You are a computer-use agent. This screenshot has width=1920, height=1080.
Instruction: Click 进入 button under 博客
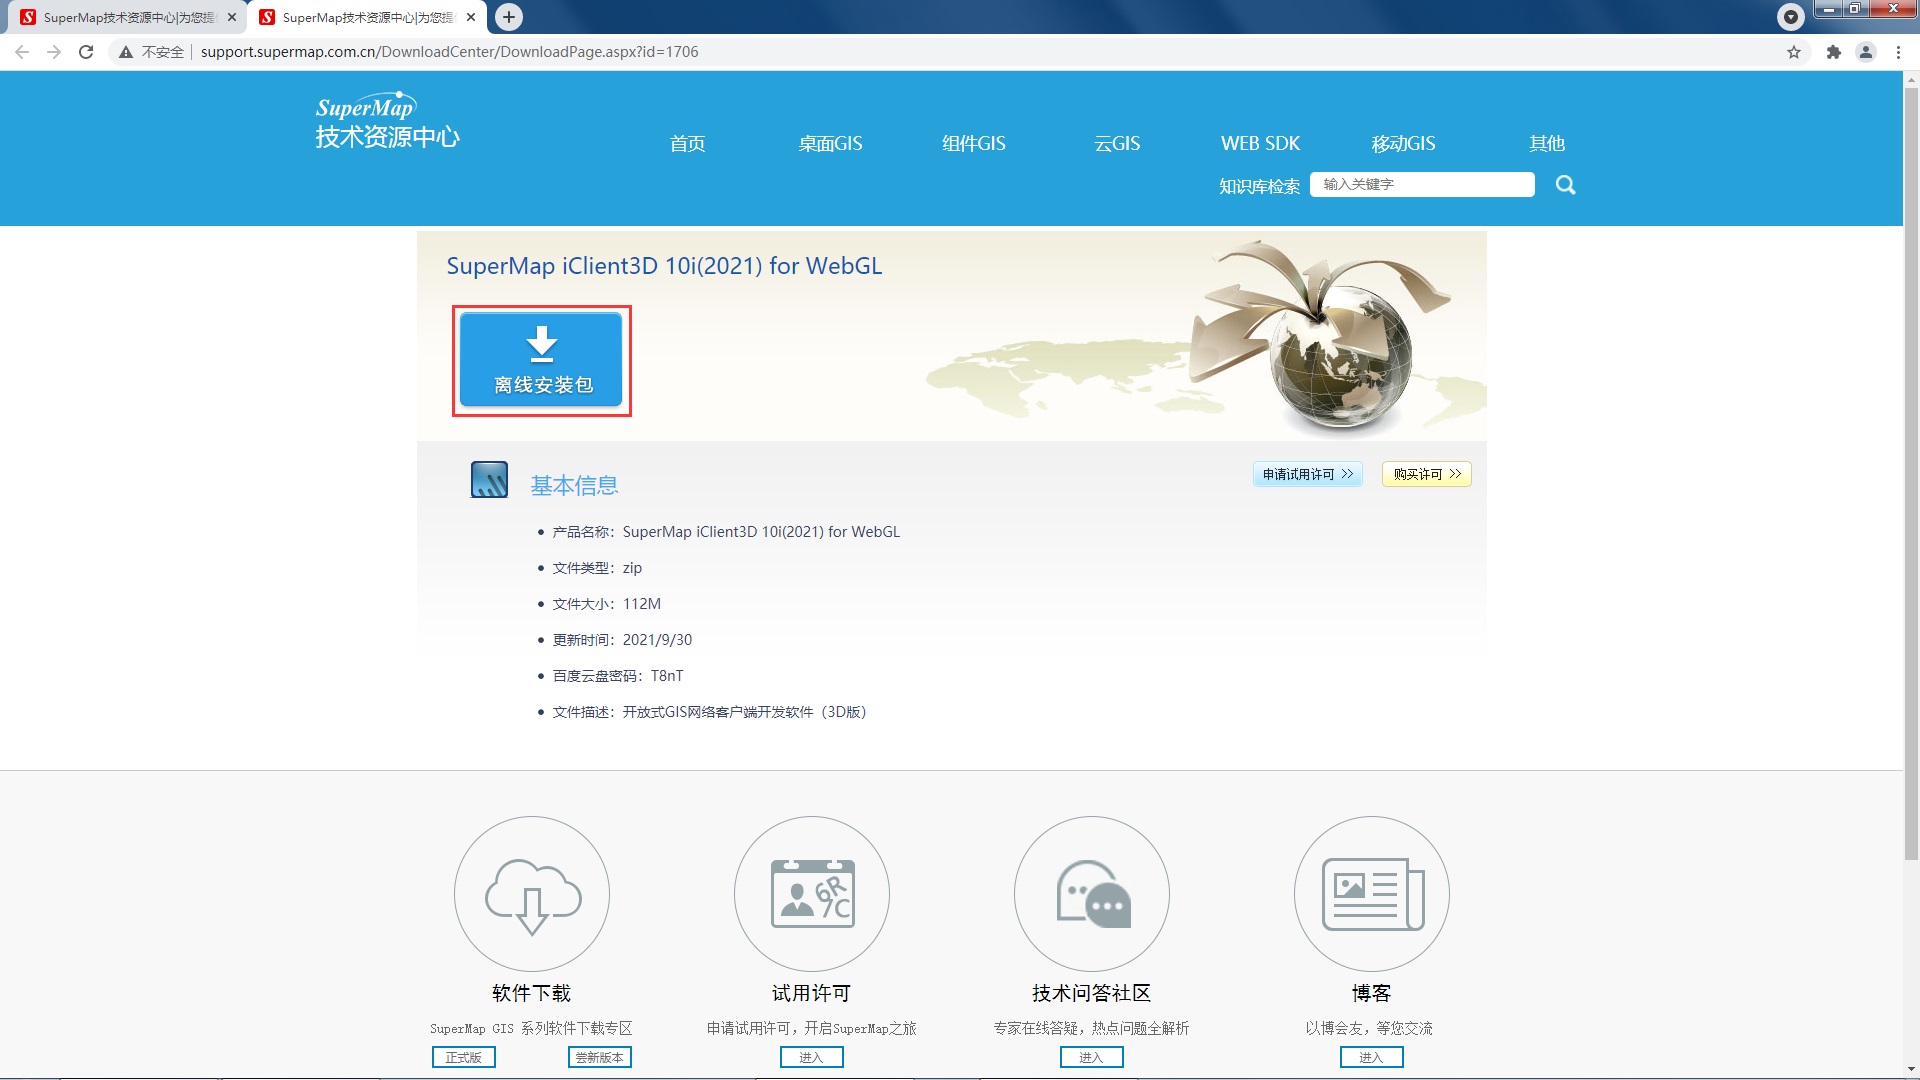point(1372,1057)
